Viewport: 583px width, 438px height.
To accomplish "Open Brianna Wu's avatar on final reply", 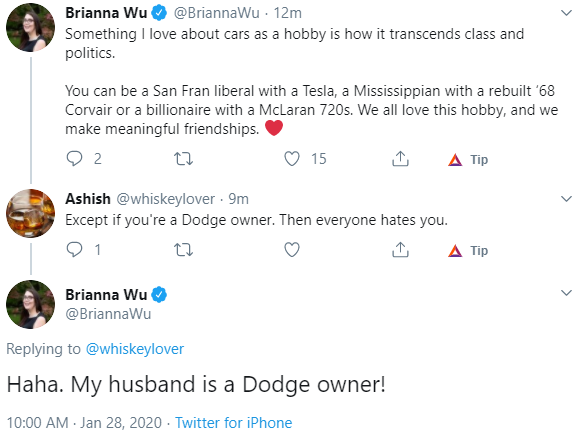I will click(x=30, y=304).
